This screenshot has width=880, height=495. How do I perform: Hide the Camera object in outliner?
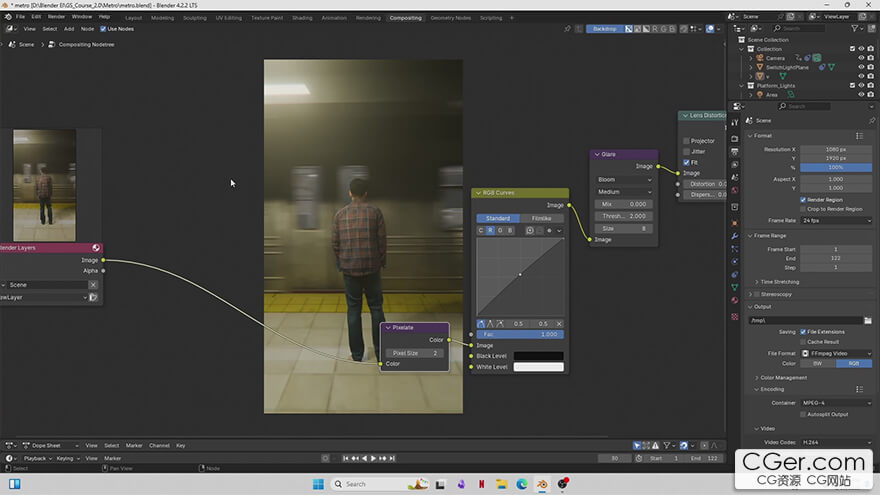tap(861, 58)
